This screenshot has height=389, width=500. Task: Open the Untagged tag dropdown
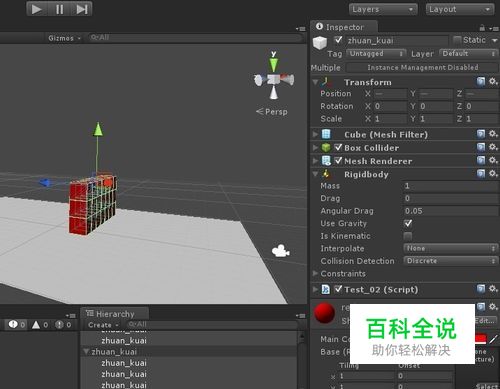(x=376, y=54)
